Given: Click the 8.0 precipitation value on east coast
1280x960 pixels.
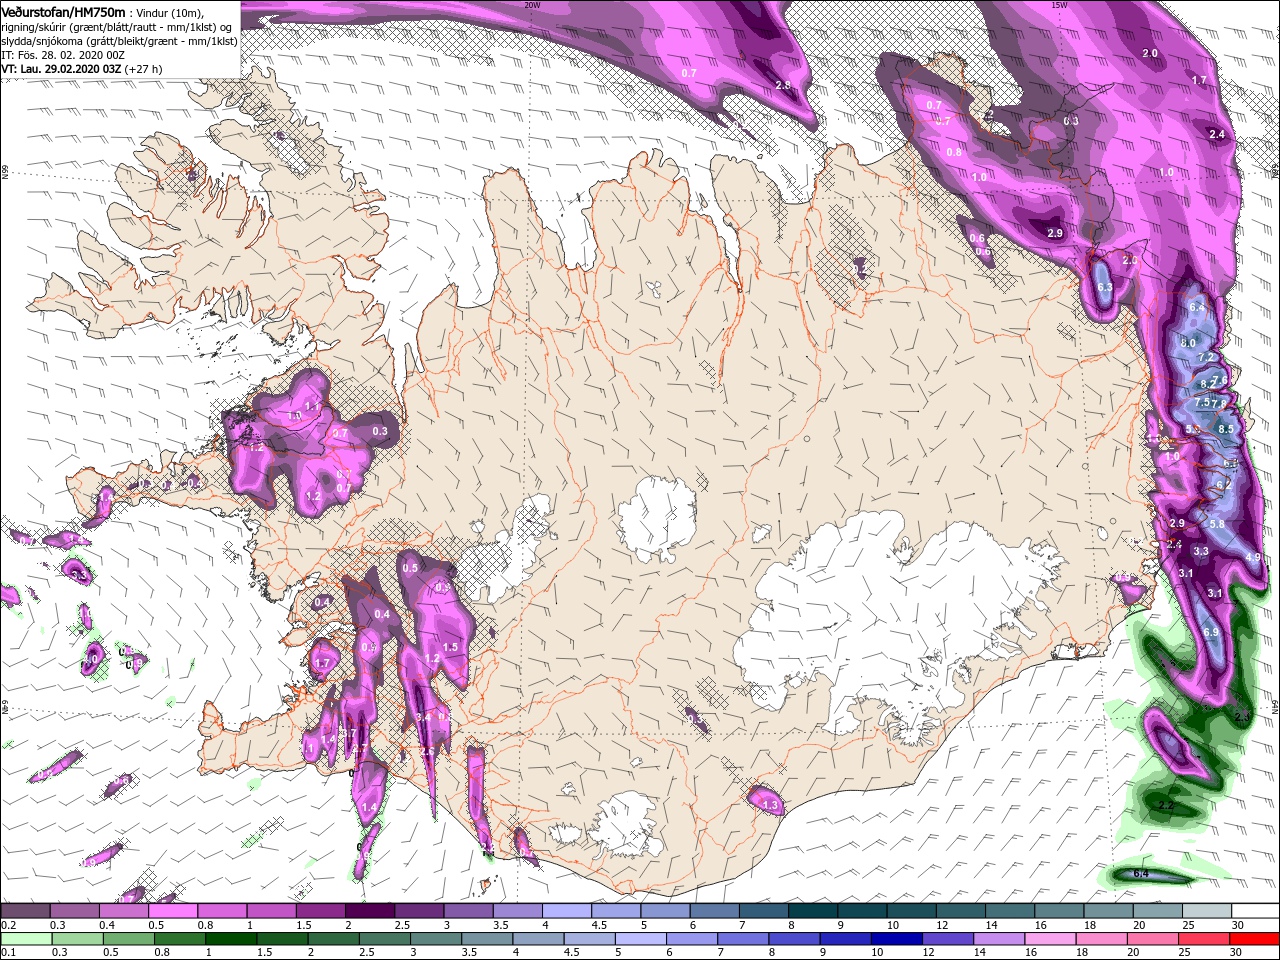Looking at the screenshot, I should [1189, 343].
